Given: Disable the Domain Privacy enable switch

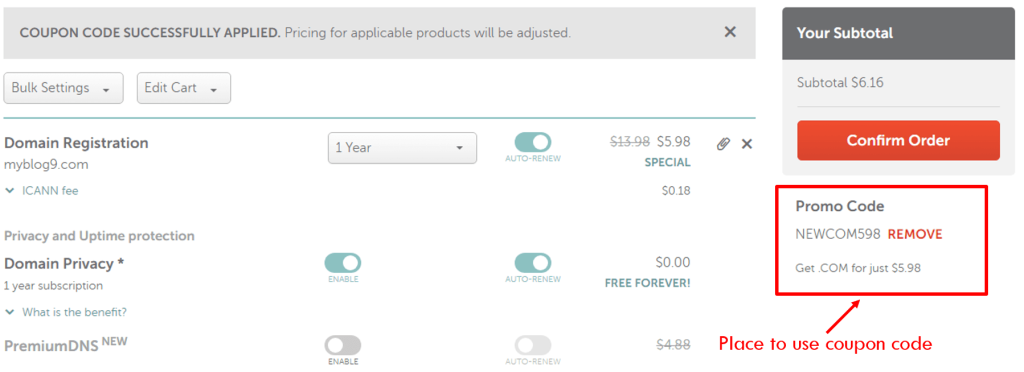Looking at the screenshot, I should pos(342,263).
